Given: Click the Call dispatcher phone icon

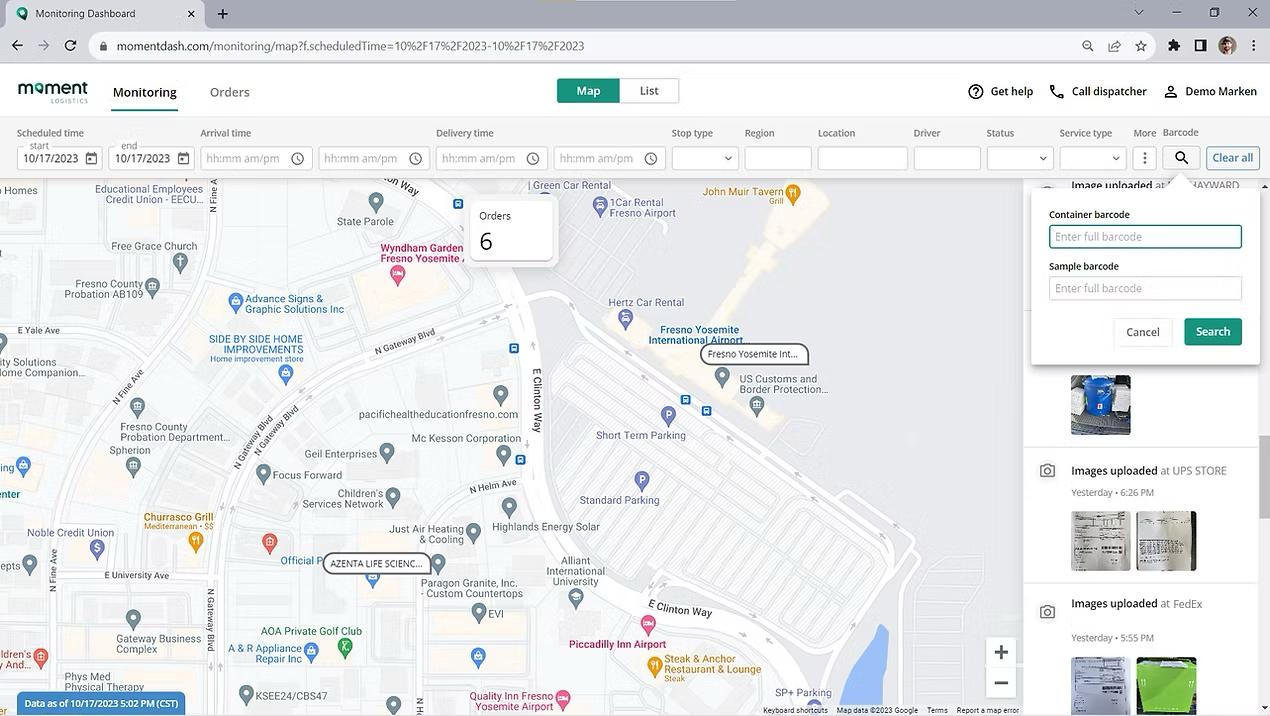Looking at the screenshot, I should [x=1056, y=91].
